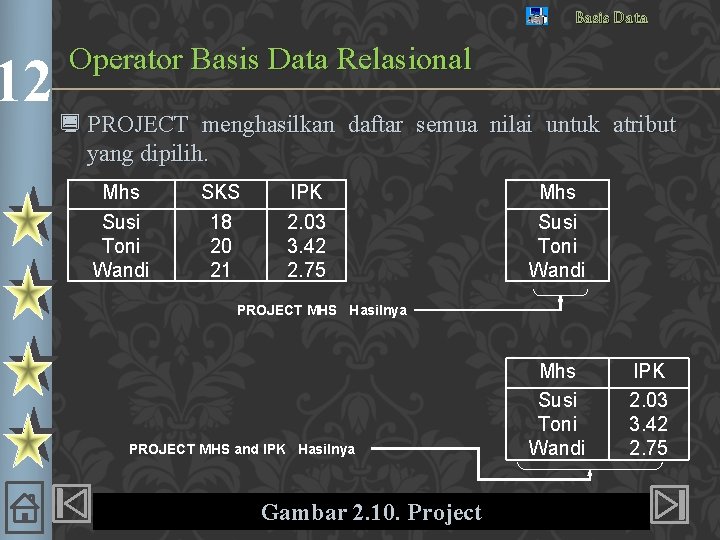Click the home icon button
This screenshot has width=720, height=540.
25,507
